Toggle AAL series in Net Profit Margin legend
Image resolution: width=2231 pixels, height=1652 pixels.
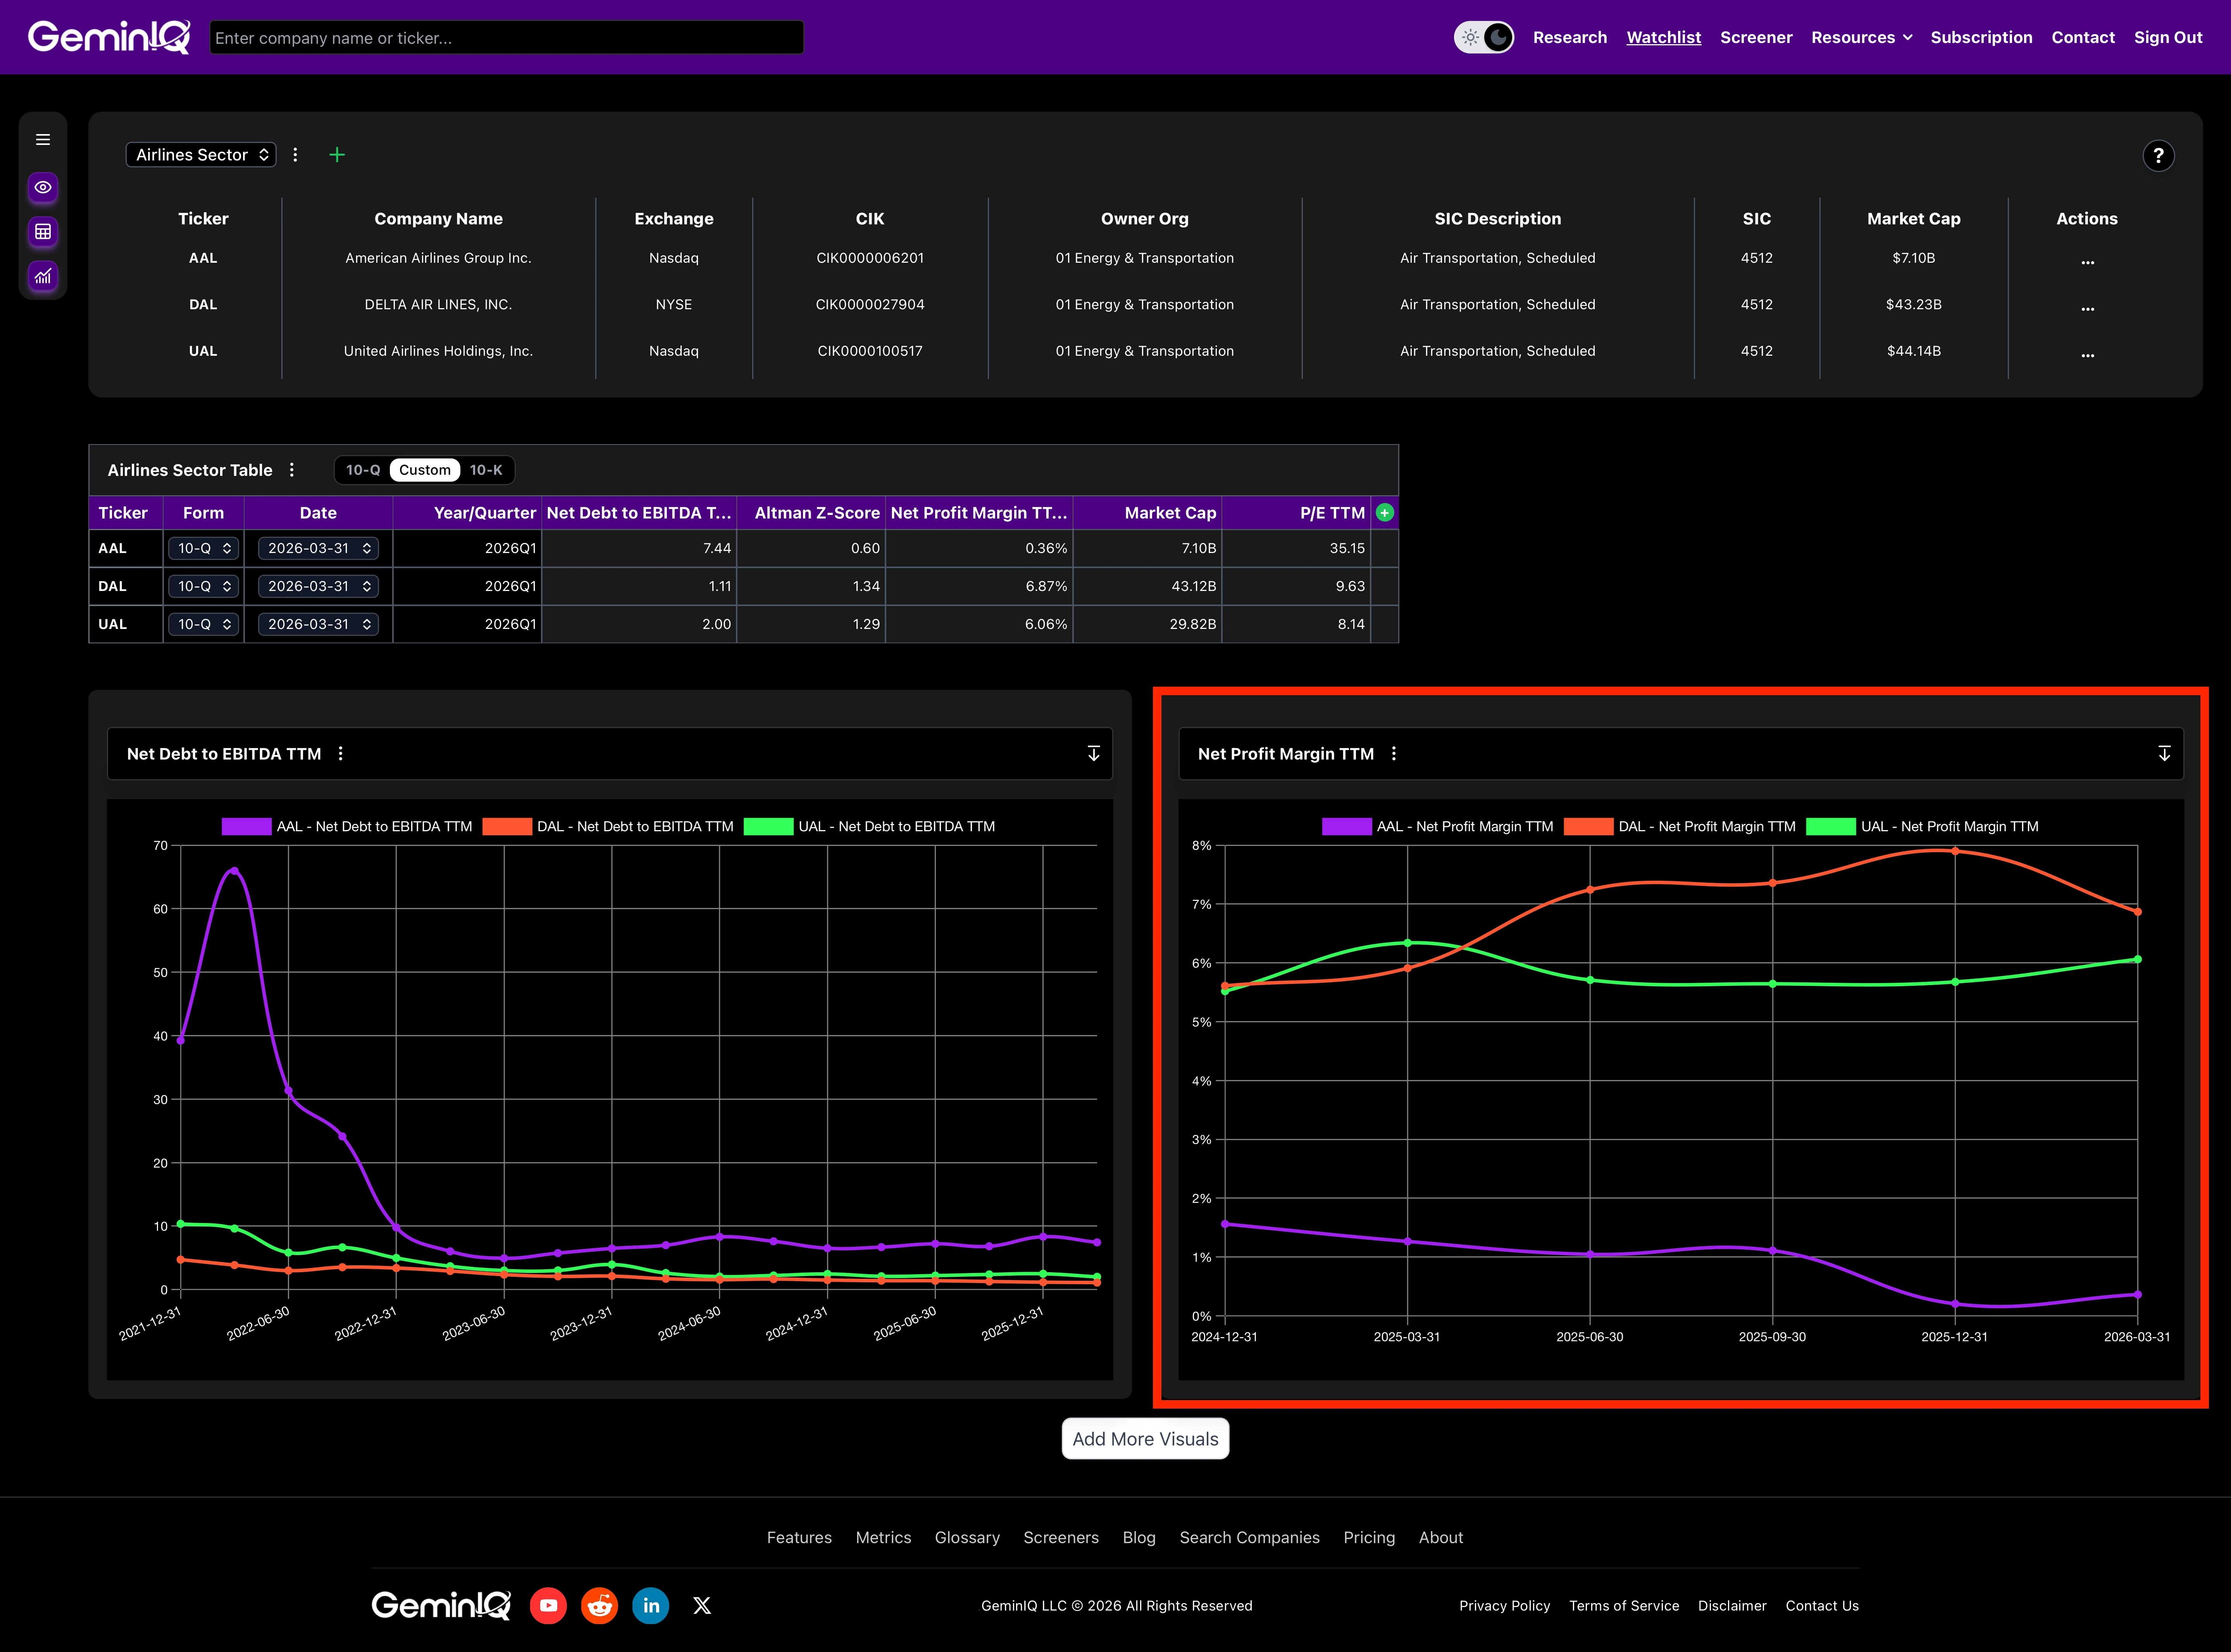pyautogui.click(x=1438, y=827)
